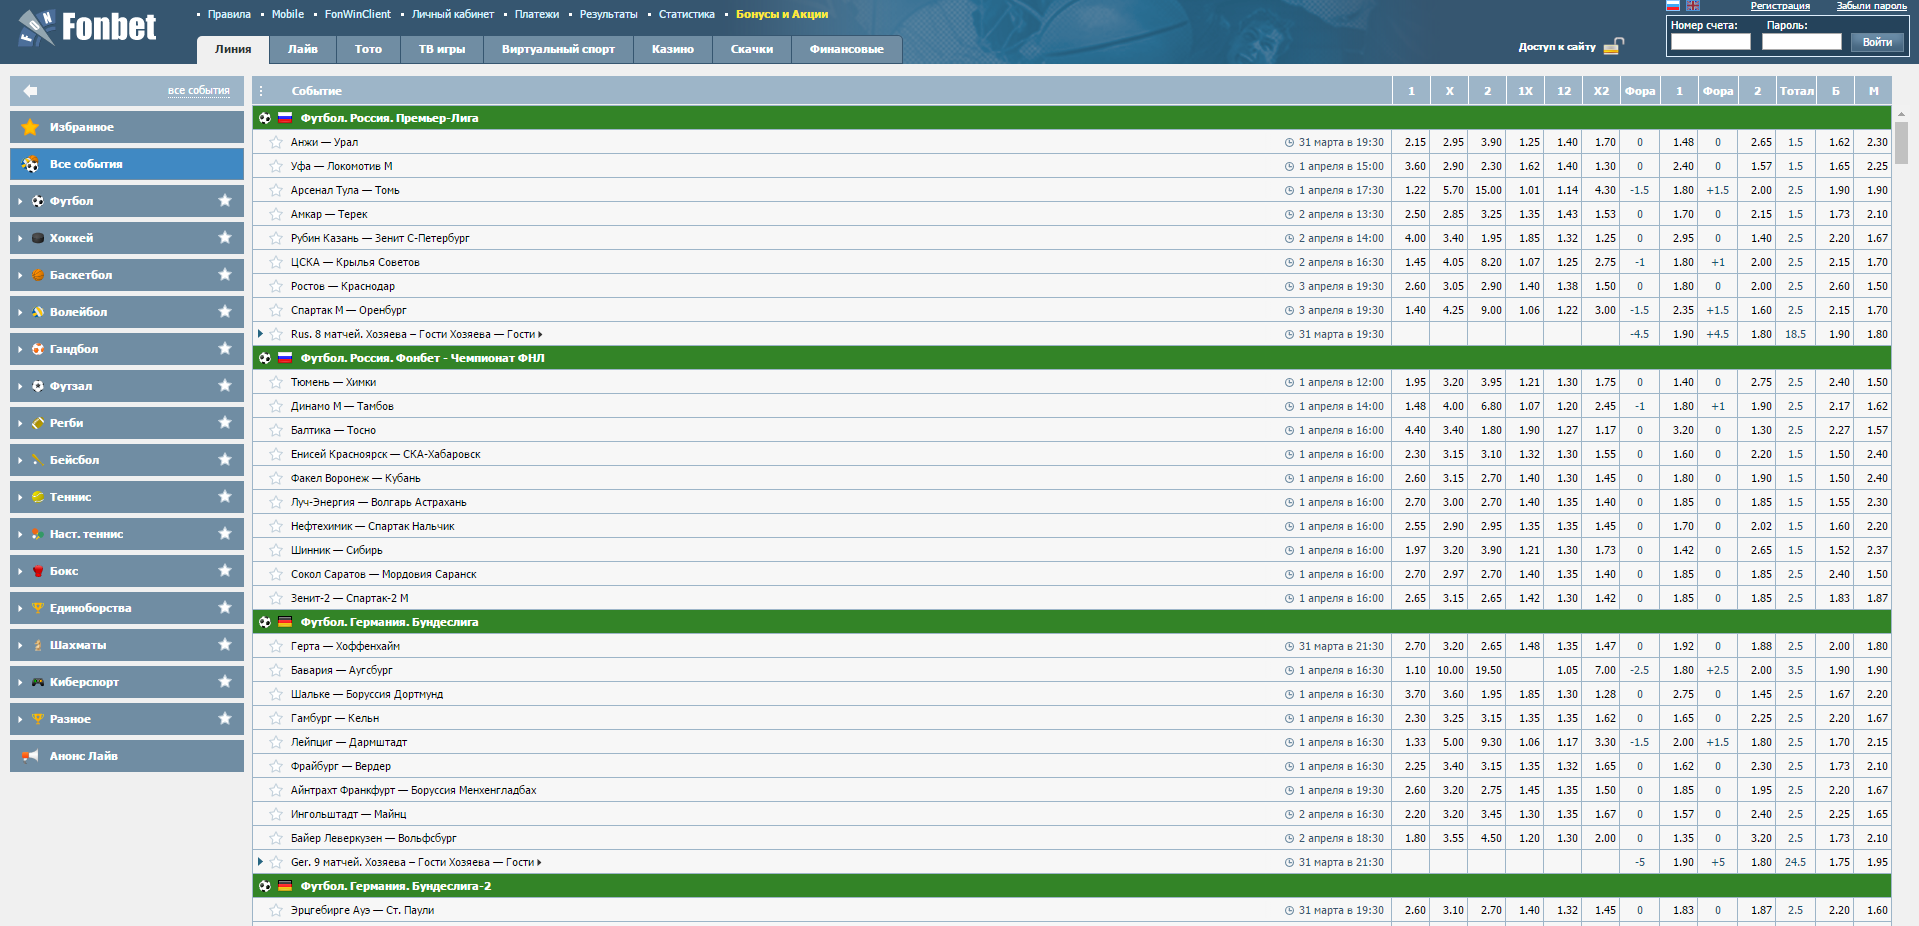
Task: Click soccer ball icon of Россия Премьер-Лига header
Action: click(265, 118)
